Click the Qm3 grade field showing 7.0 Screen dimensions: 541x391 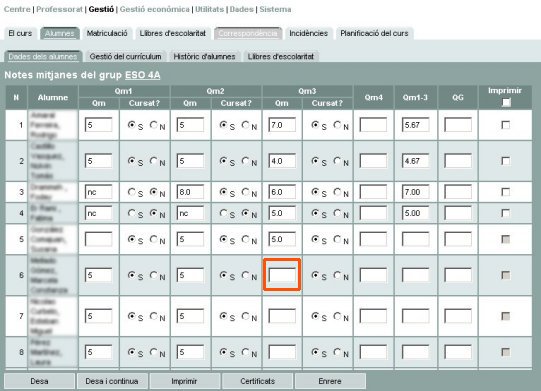[282, 125]
